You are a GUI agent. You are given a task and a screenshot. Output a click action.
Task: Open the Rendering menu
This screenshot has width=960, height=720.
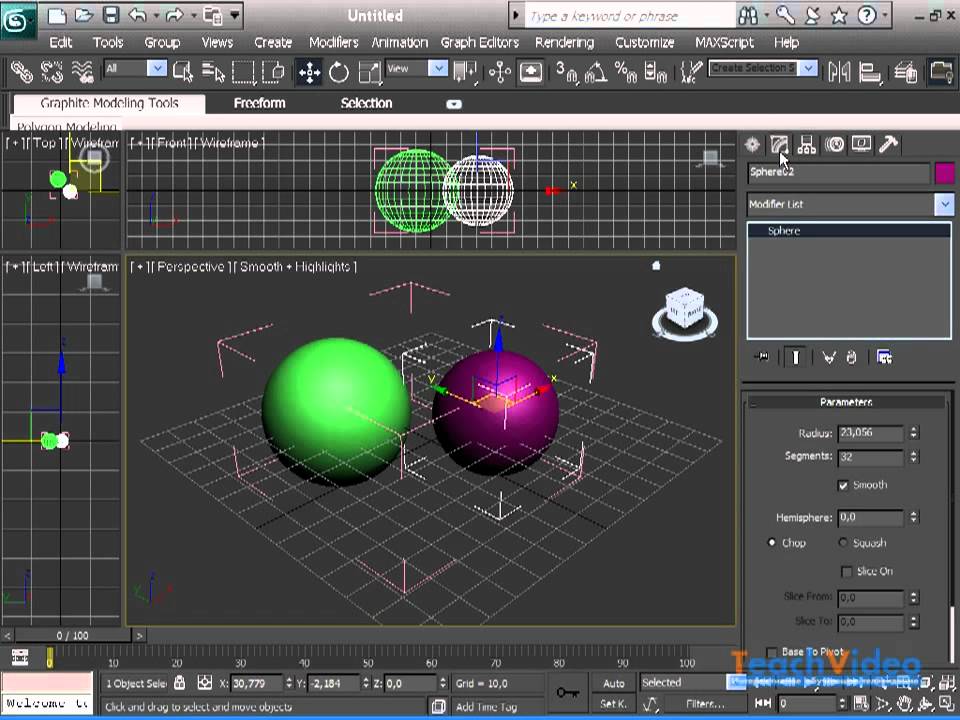coord(564,42)
